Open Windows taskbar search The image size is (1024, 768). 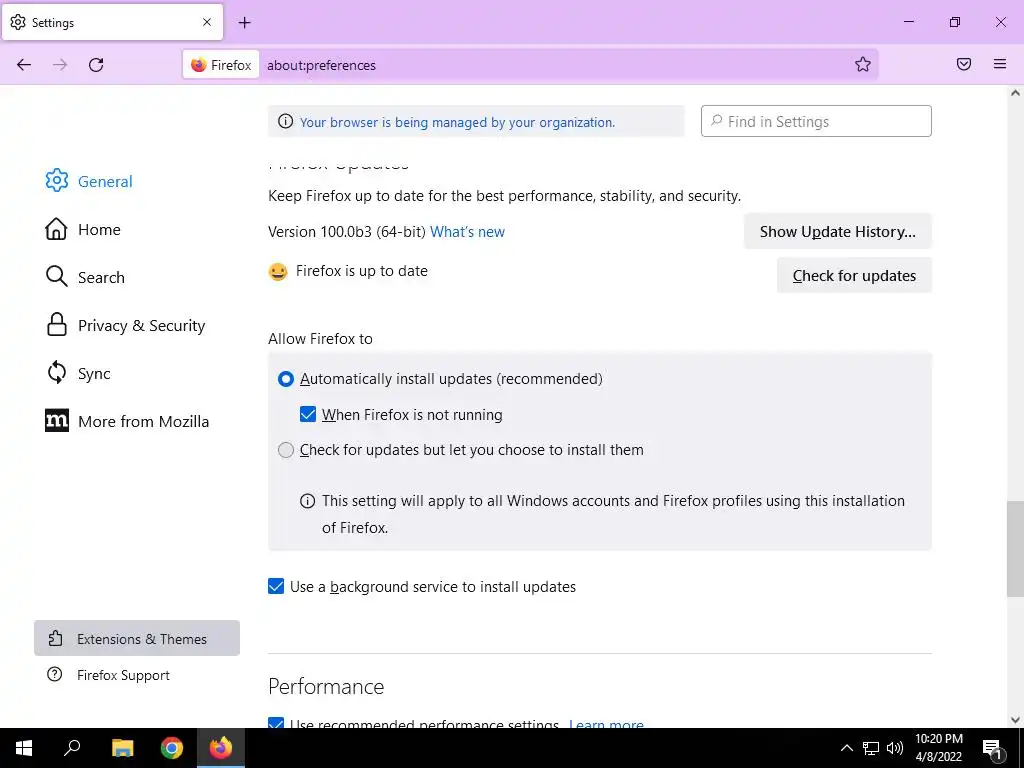click(72, 748)
